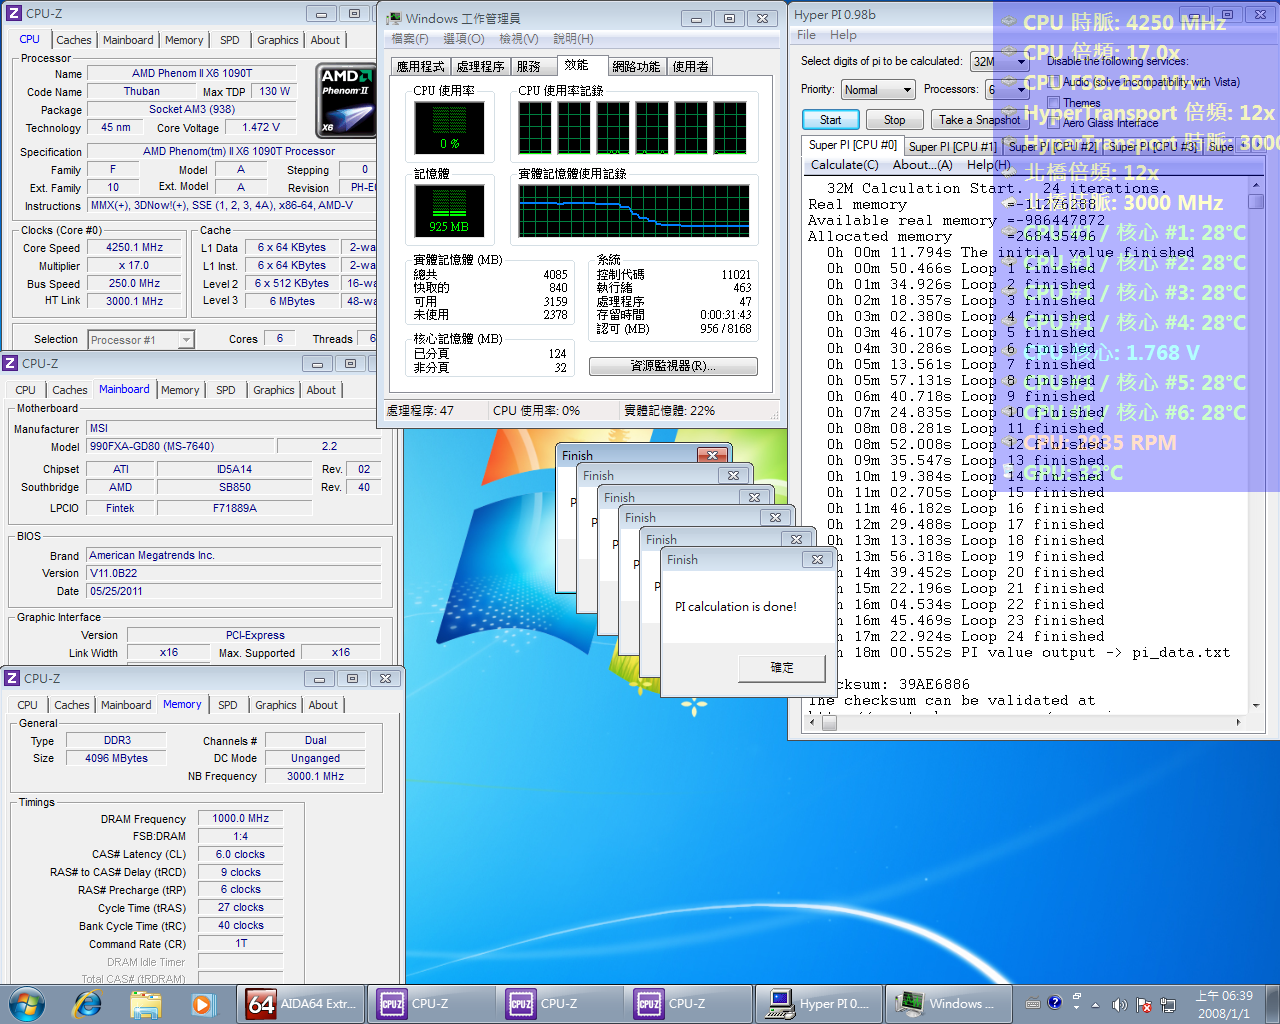Click 確定 in the front Finish dialog
This screenshot has width=1280, height=1024.
click(x=782, y=668)
